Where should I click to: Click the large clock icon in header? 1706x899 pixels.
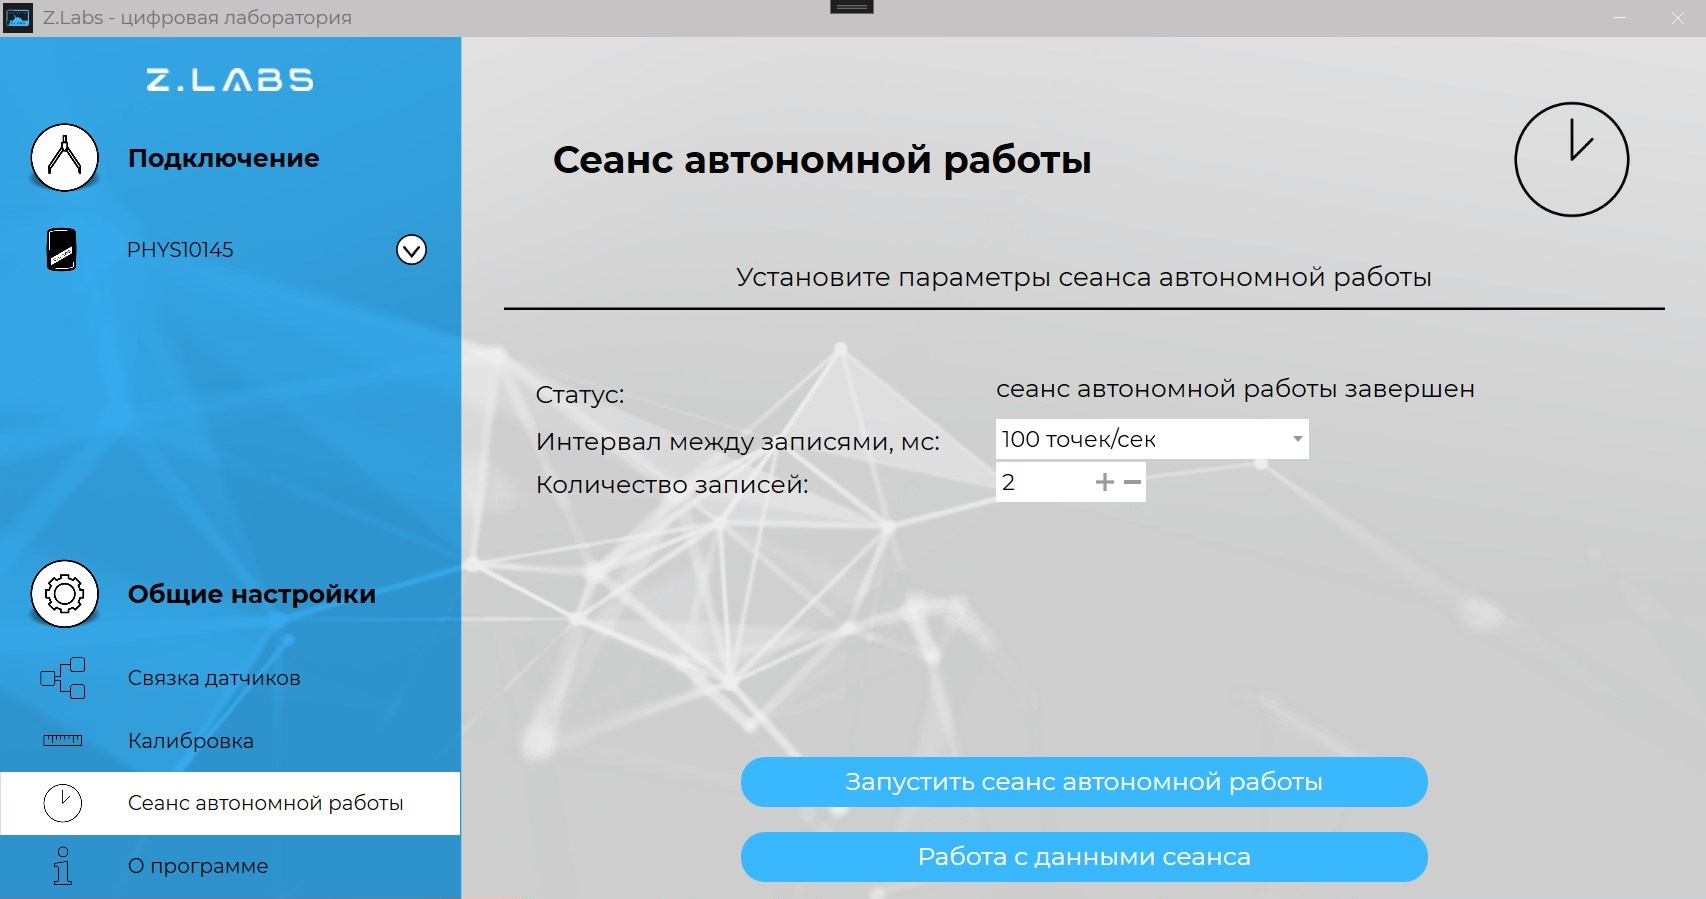click(x=1571, y=159)
